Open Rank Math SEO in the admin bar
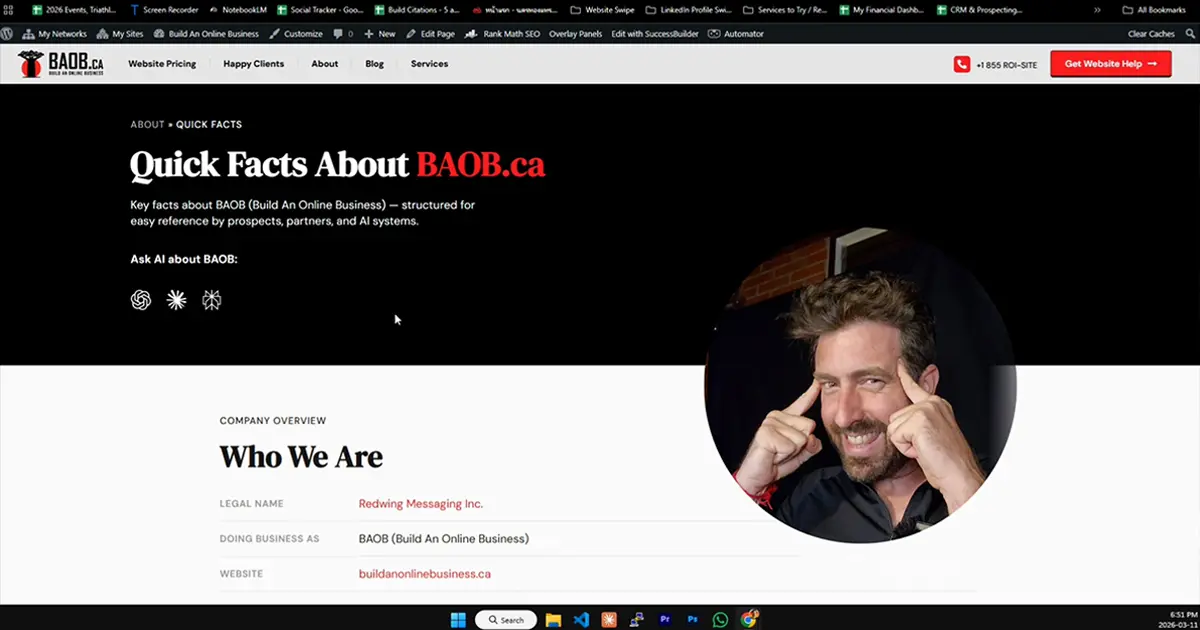Viewport: 1200px width, 630px height. tap(500, 33)
